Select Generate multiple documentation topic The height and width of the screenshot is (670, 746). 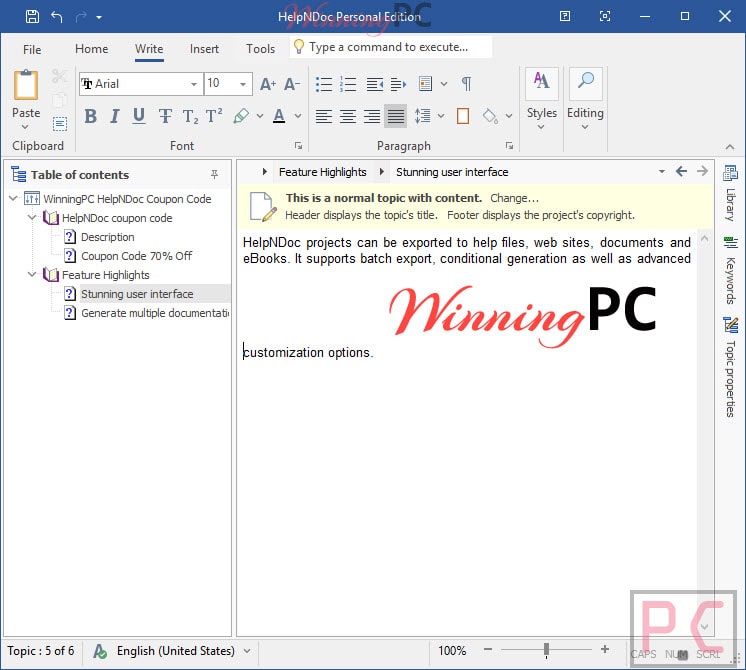155,313
